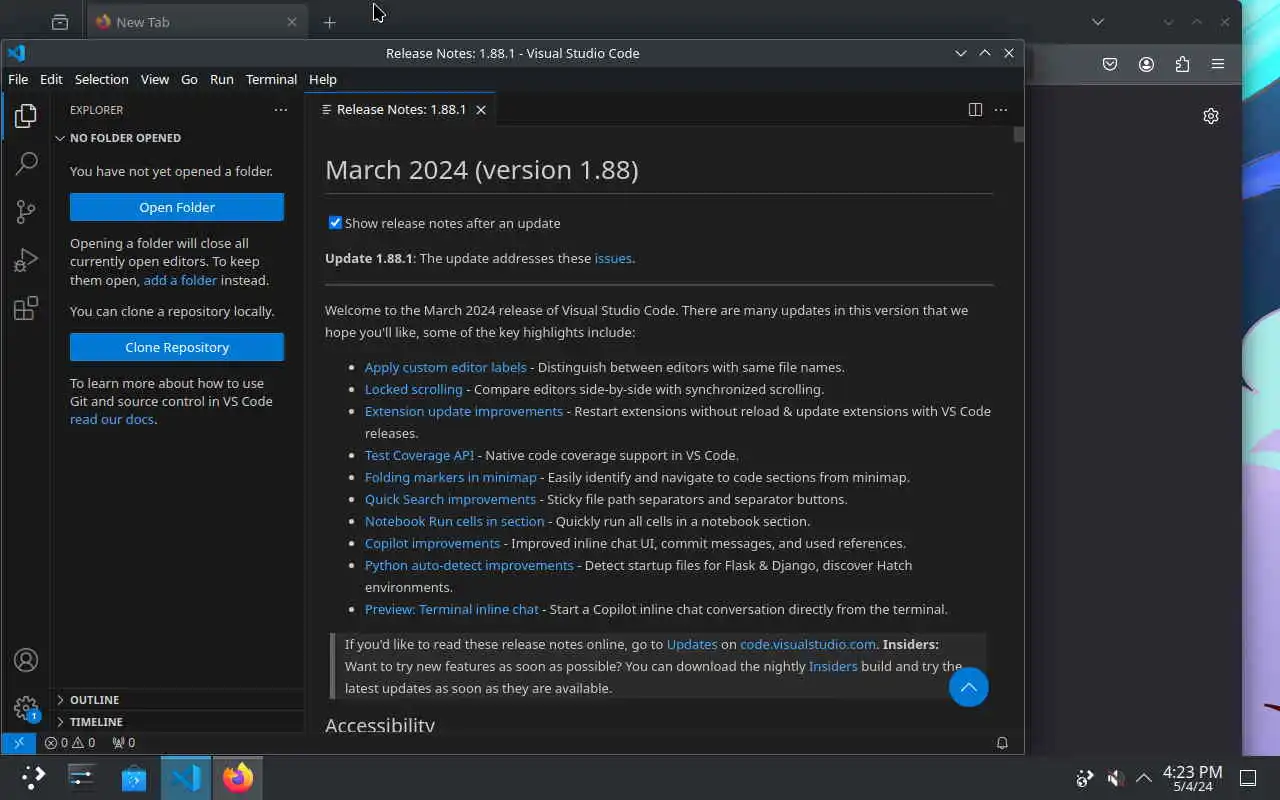Screen dimensions: 1280x800
Task: Open new tab page settings gear in Firefox
Action: [1211, 116]
